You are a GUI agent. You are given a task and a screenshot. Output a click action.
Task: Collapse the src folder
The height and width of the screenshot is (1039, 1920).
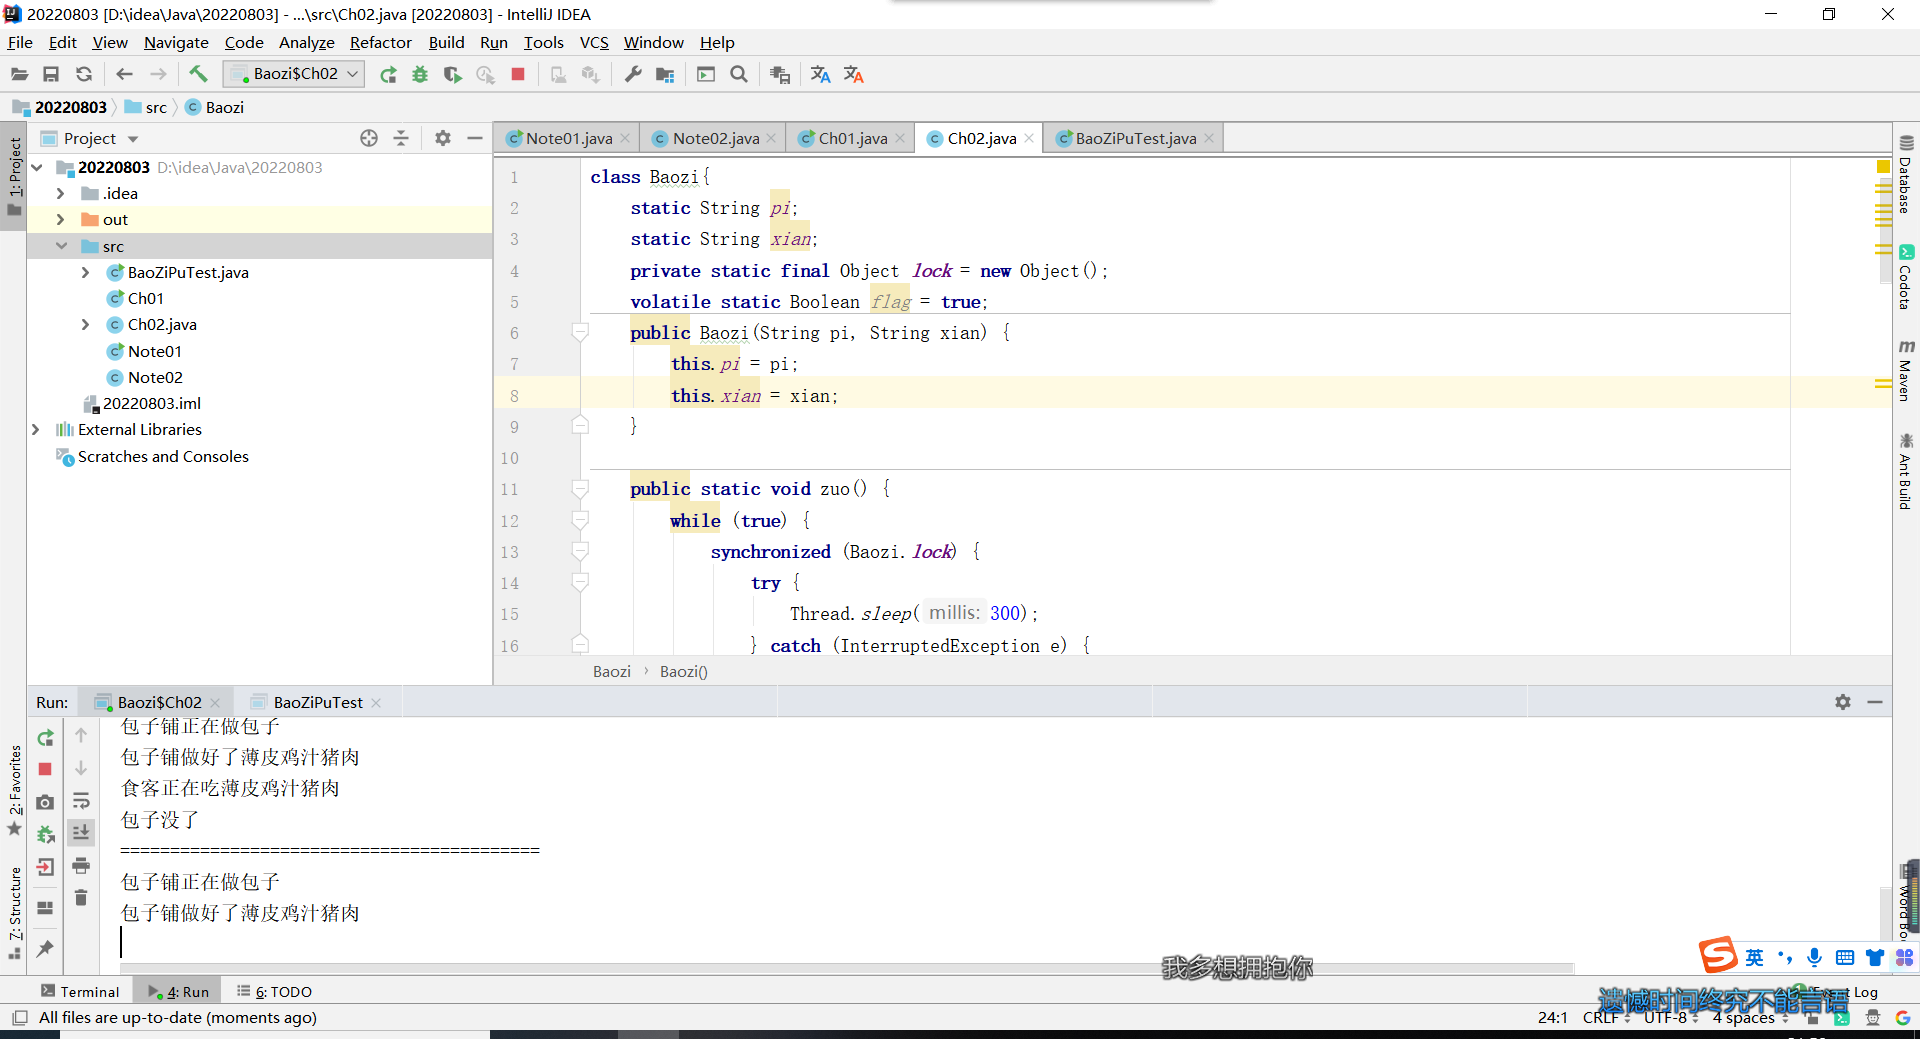tap(60, 246)
